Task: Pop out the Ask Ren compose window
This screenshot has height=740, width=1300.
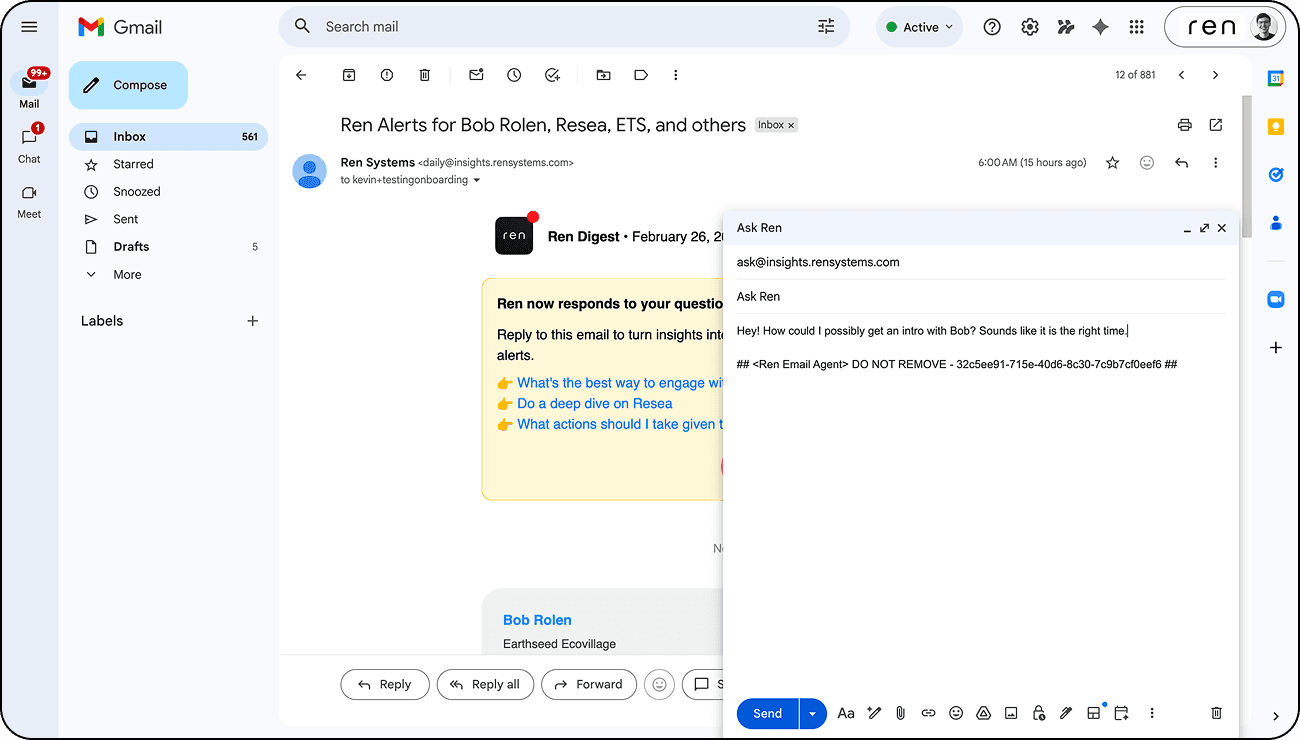Action: pyautogui.click(x=1204, y=227)
